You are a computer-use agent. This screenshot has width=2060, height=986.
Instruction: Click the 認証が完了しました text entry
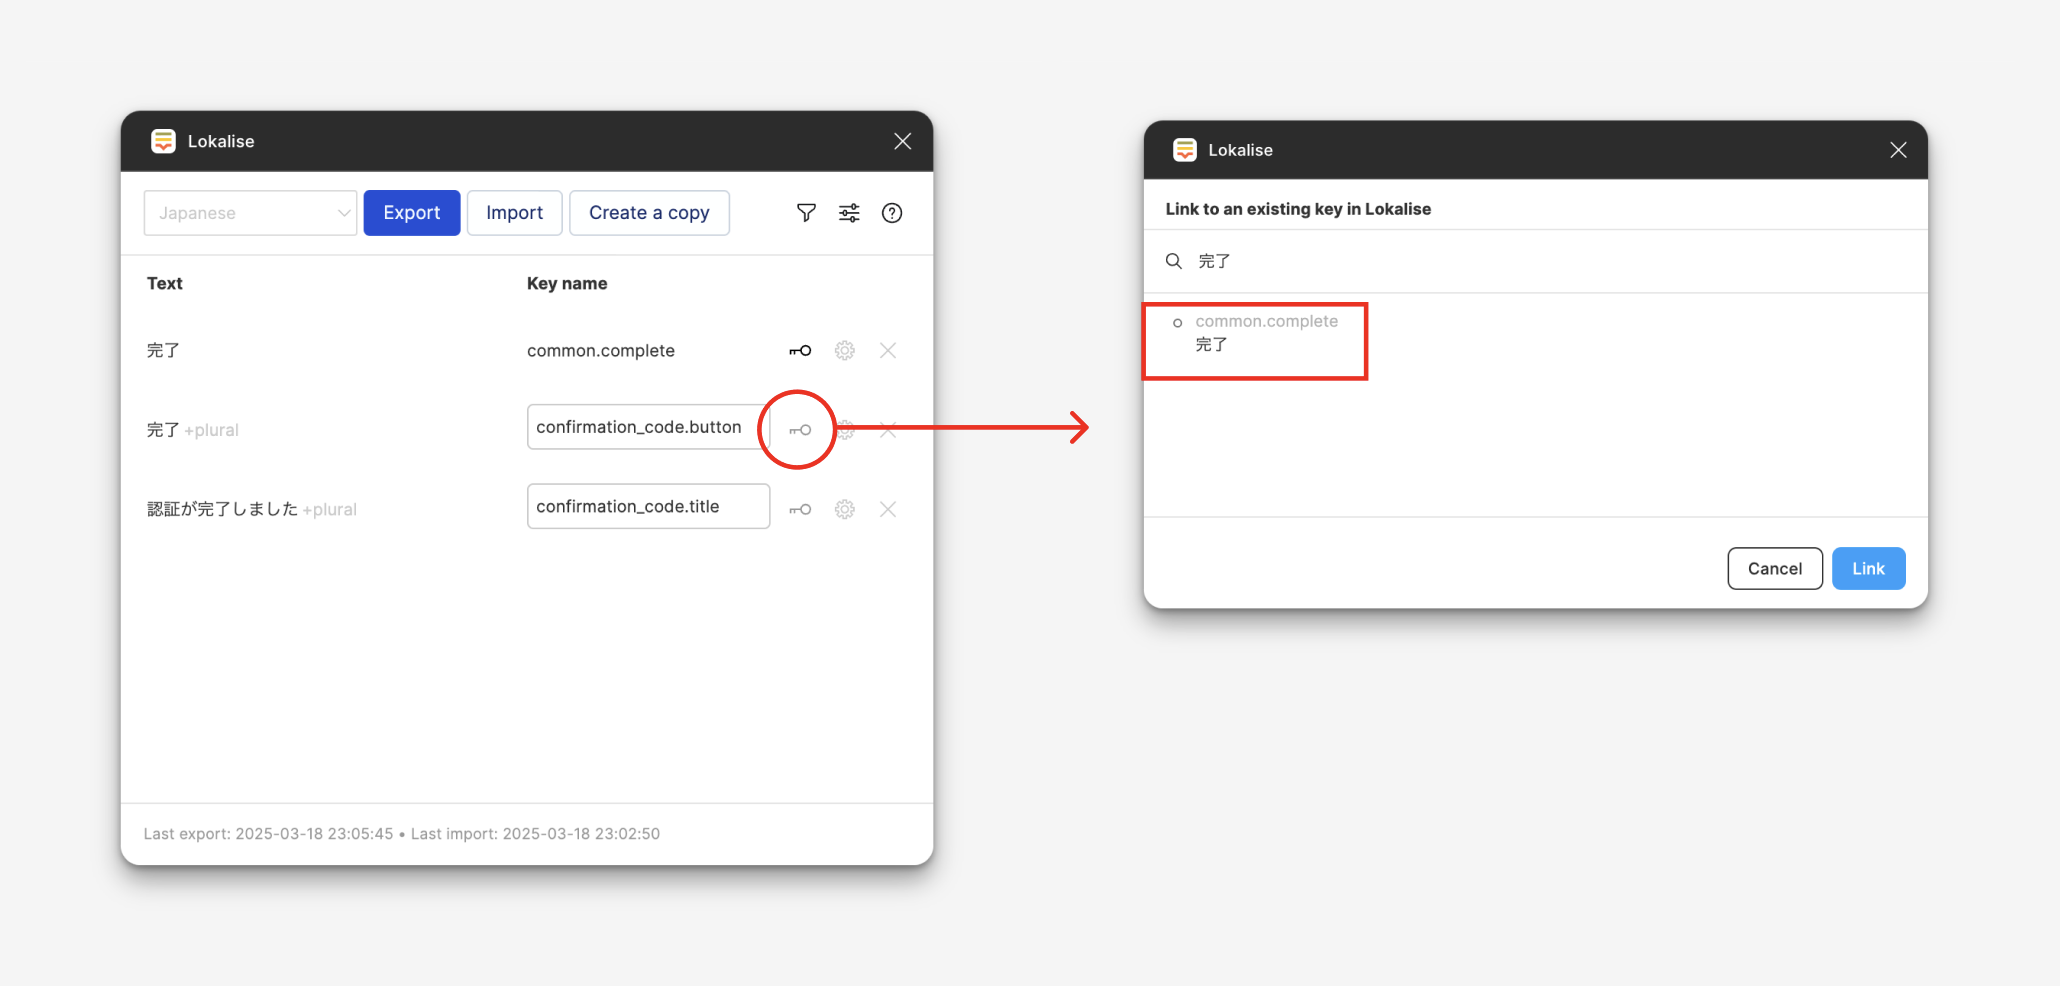pos(222,509)
